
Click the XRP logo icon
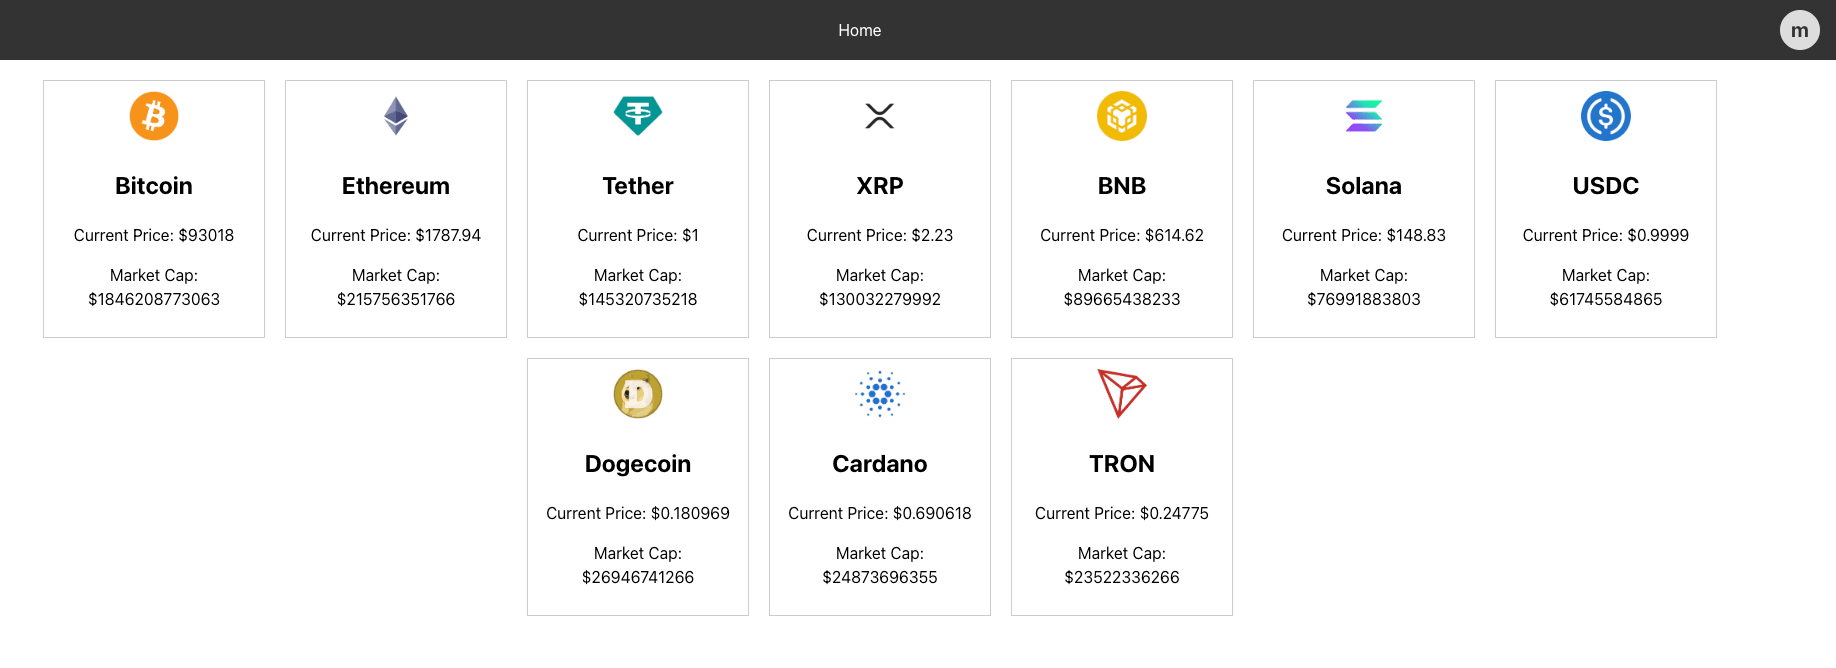pyautogui.click(x=880, y=116)
